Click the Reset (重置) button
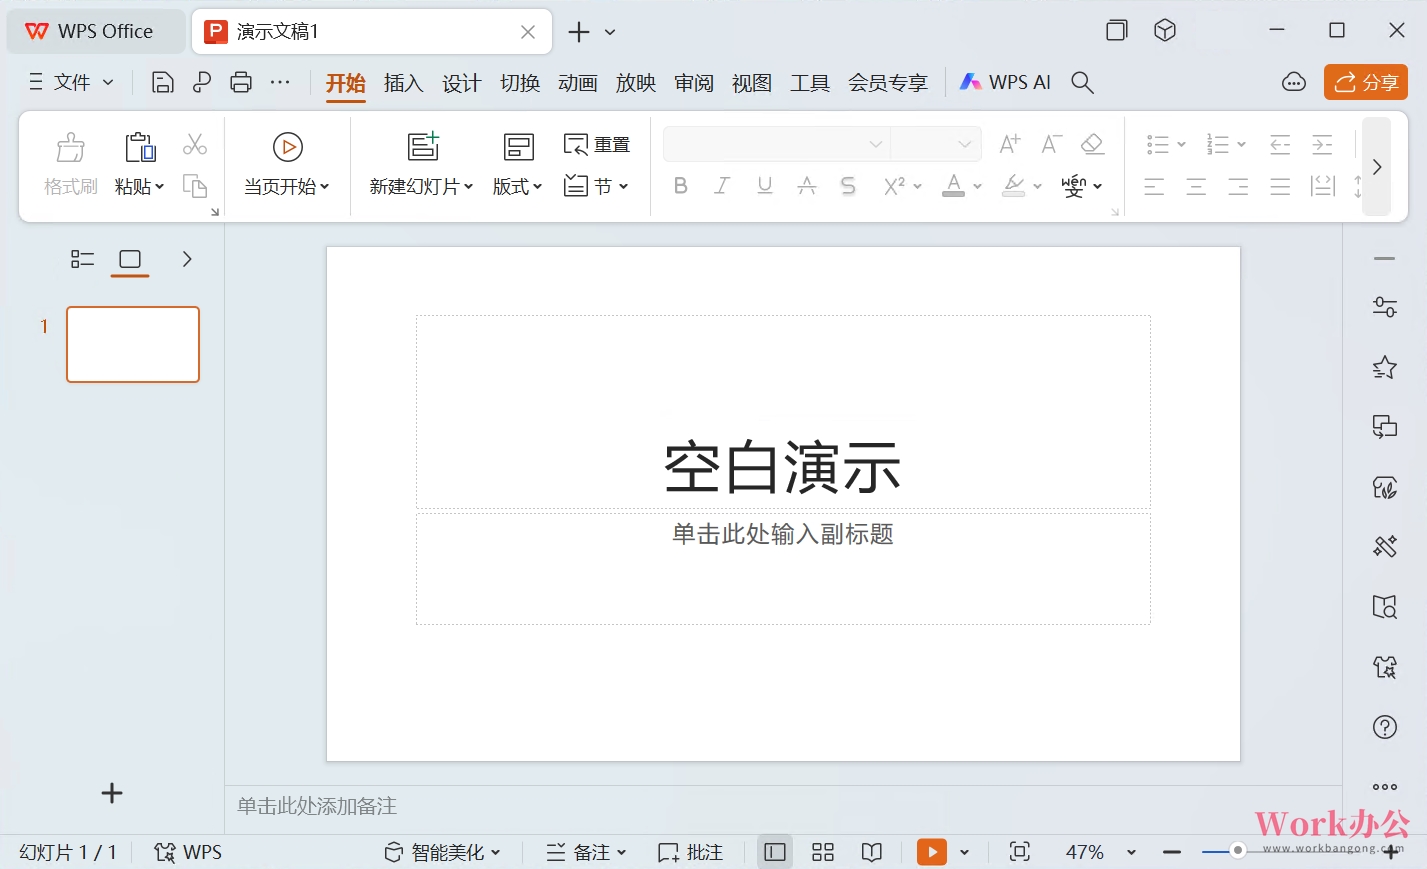This screenshot has width=1427, height=869. point(597,145)
